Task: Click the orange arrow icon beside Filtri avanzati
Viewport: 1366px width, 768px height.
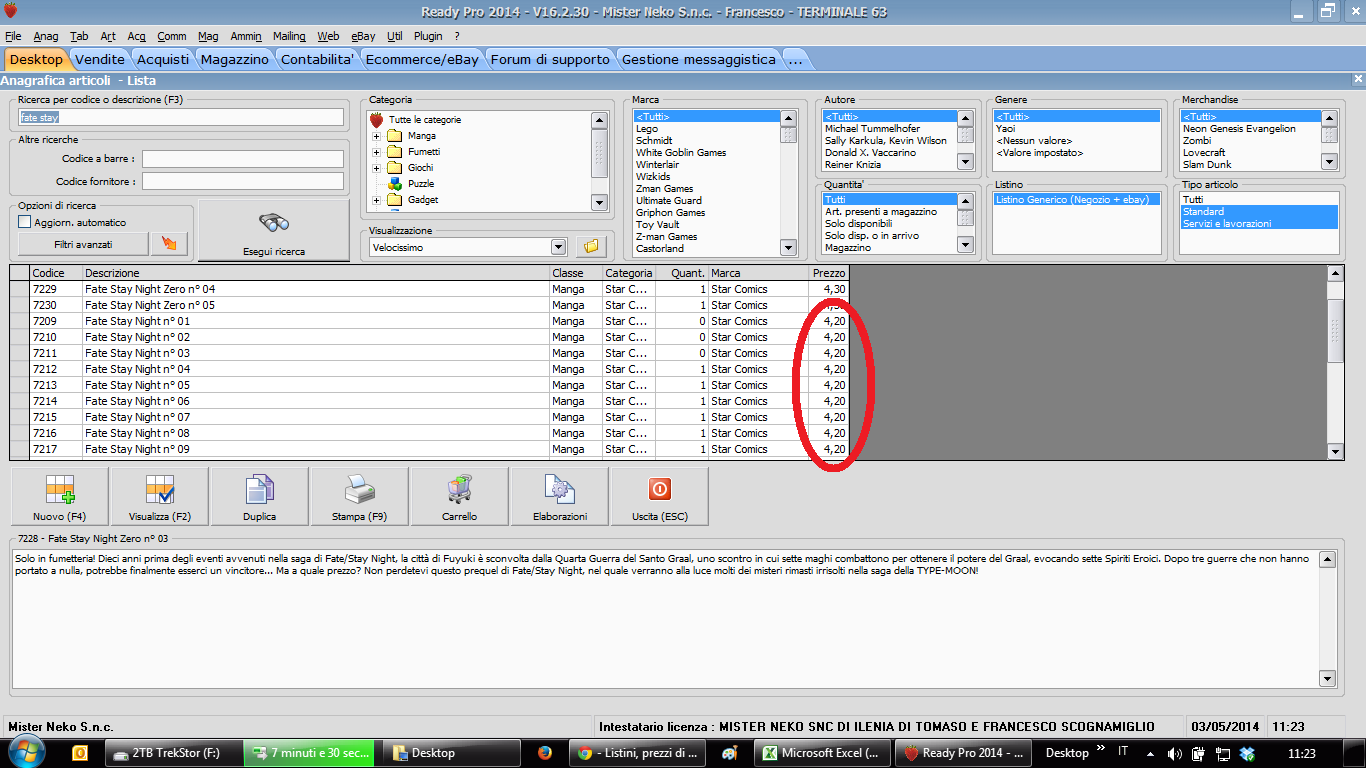Action: tap(168, 244)
